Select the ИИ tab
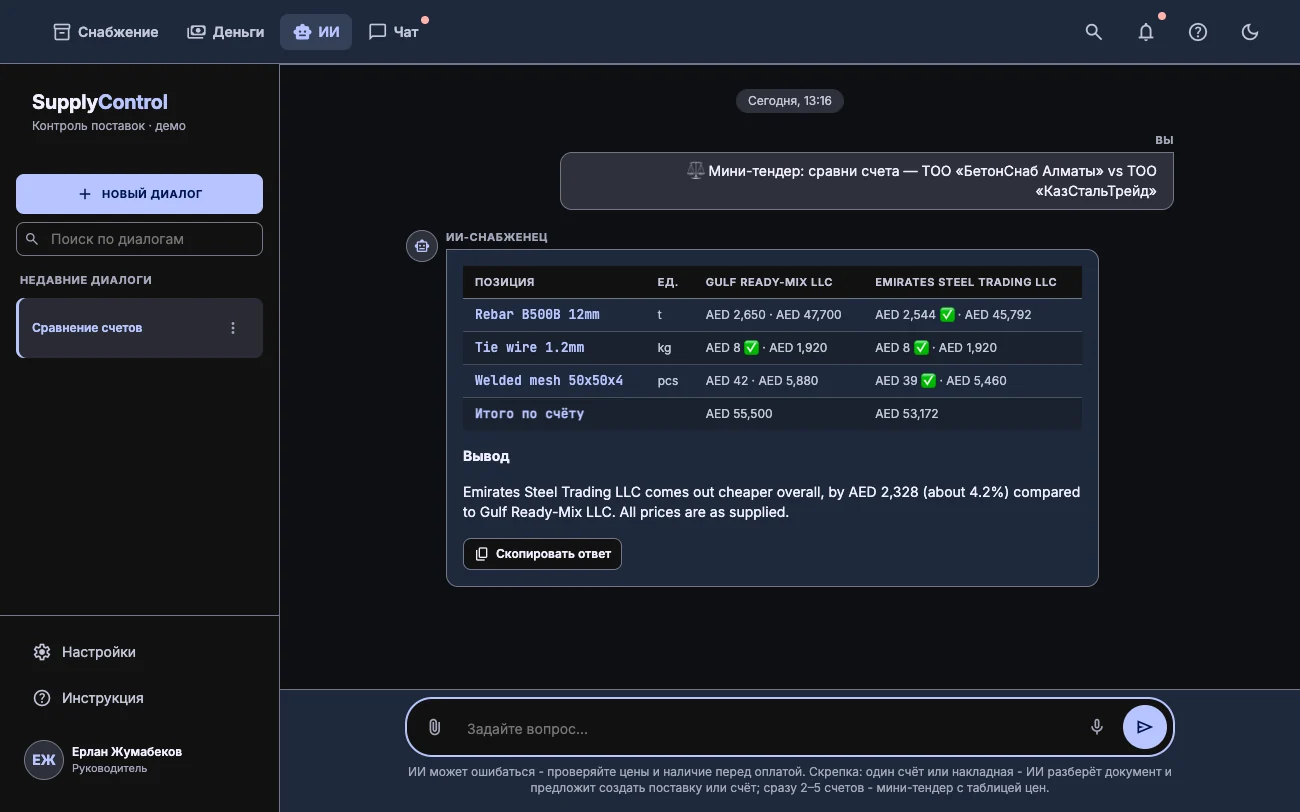Screen dimensions: 1300x812 point(316,32)
